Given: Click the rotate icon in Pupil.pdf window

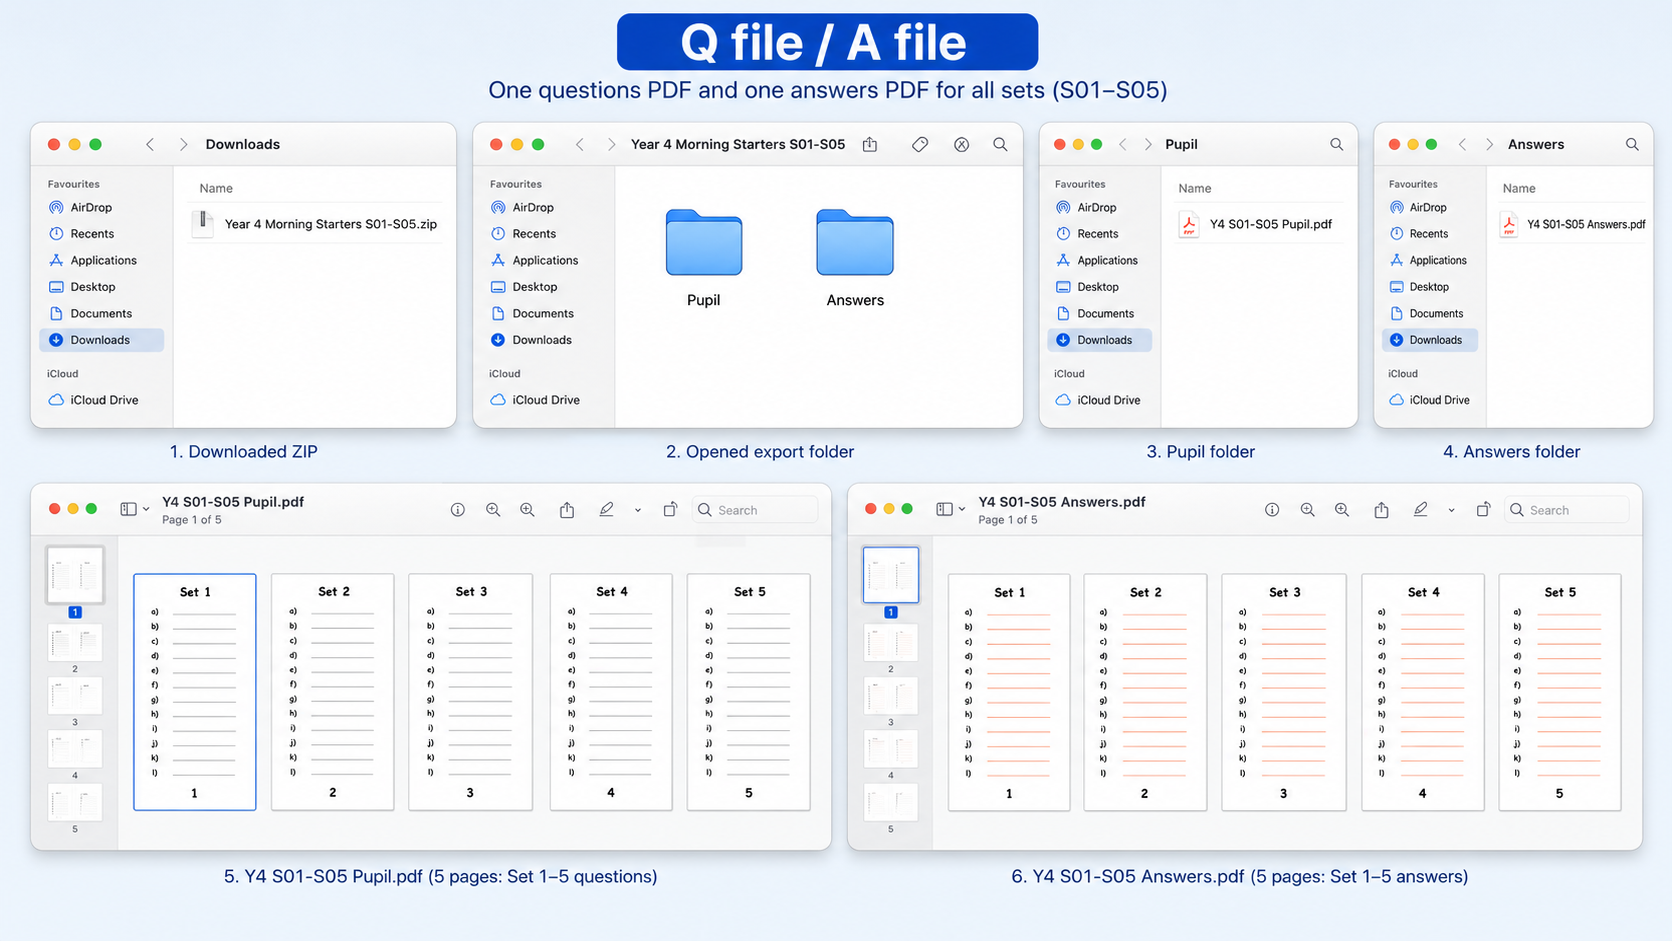Looking at the screenshot, I should [670, 509].
